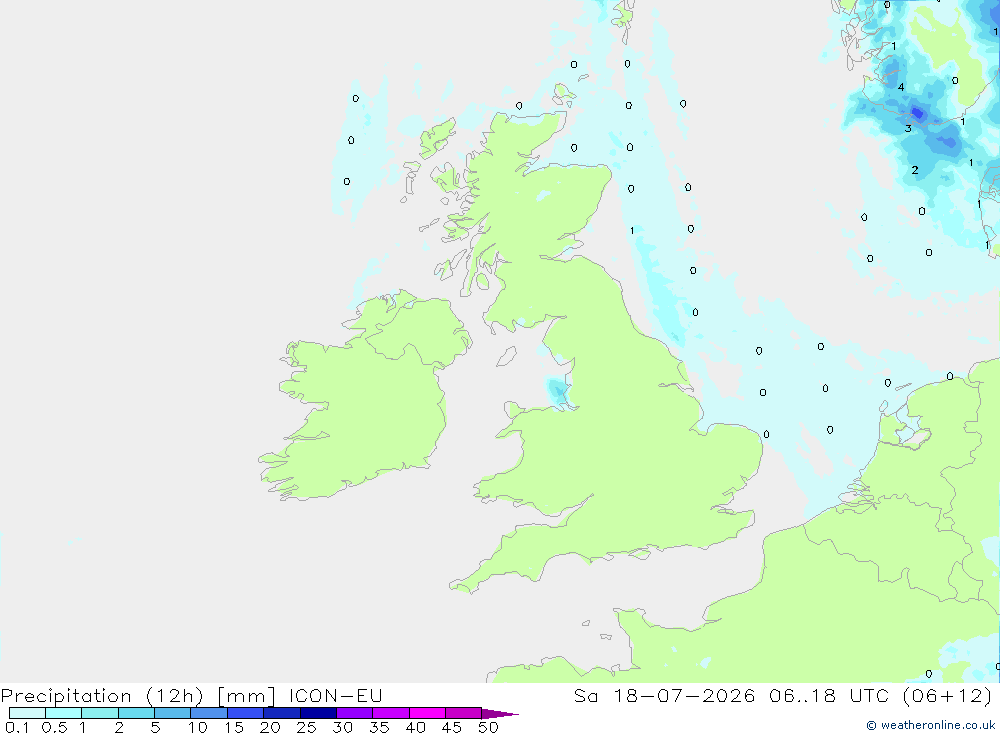Click the "ICON-EU" model name
This screenshot has width=1000, height=733.
point(335,695)
